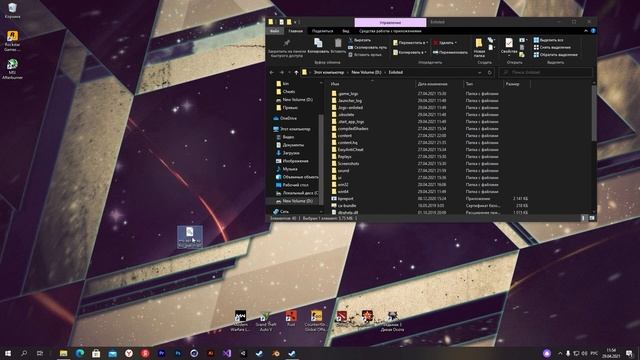Select This PC (Этот компьютер) in navigation pane
640x360 pixels.
(x=292, y=129)
